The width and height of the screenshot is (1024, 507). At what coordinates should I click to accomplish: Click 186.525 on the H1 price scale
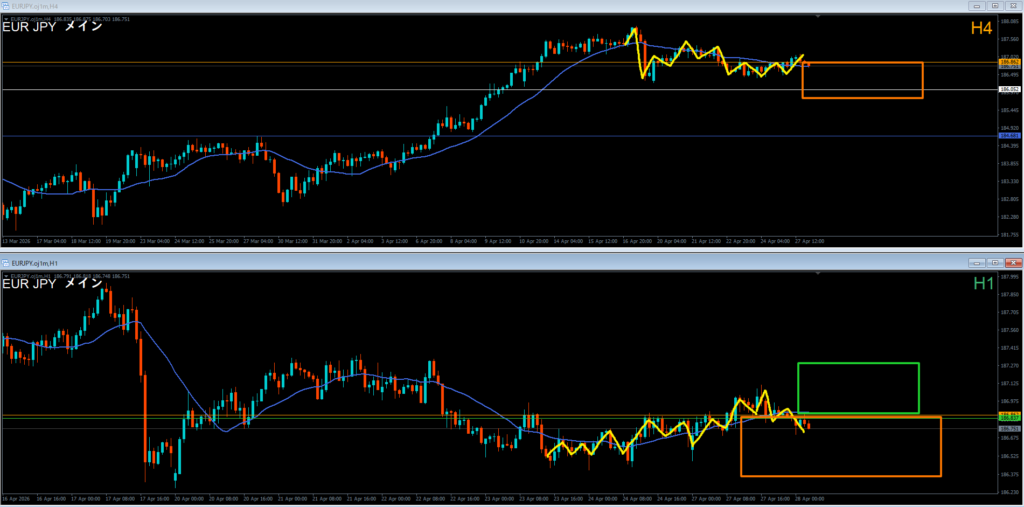[1010, 456]
